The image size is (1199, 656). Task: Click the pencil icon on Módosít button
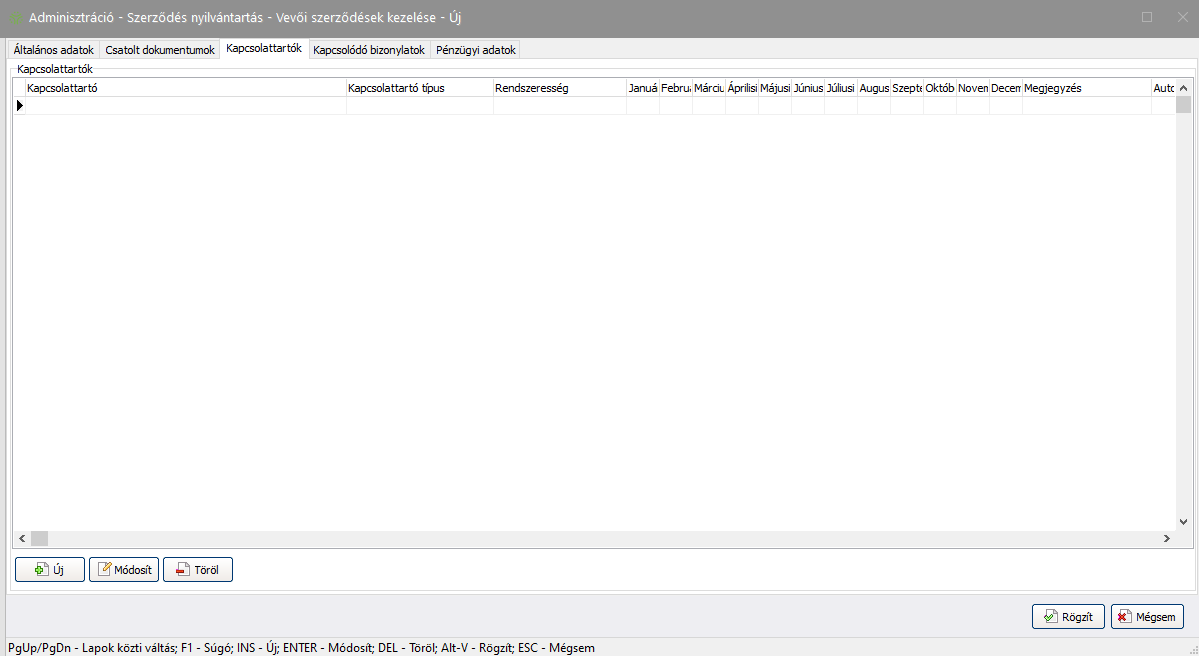[x=104, y=570]
